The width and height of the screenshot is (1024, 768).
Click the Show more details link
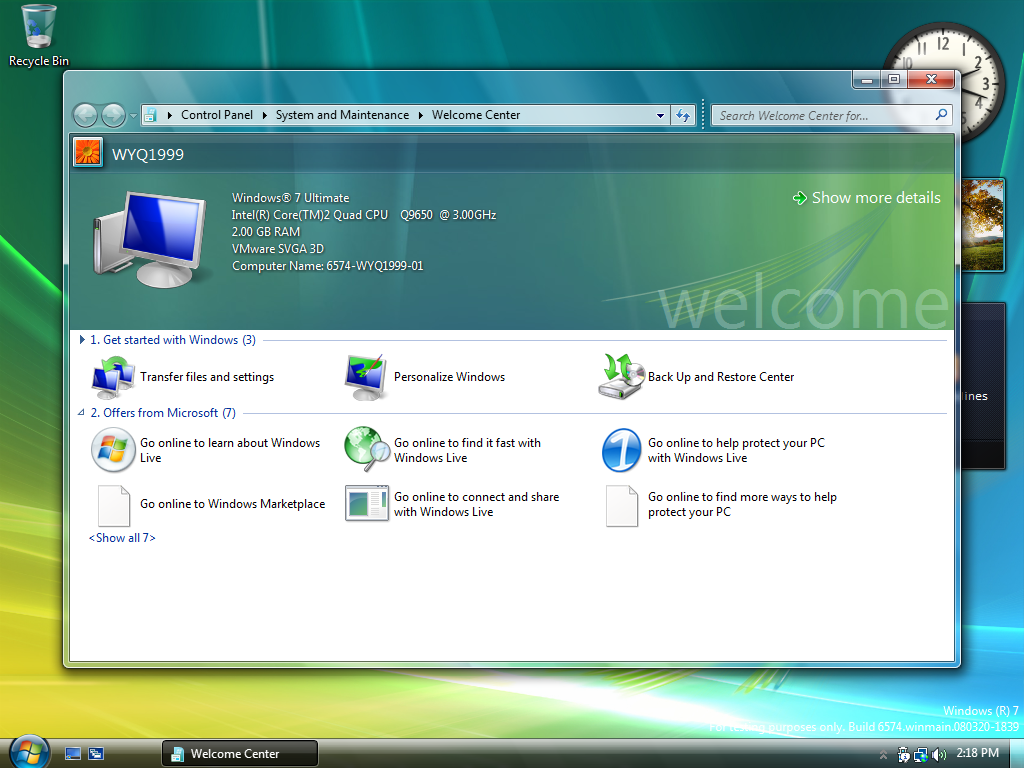(x=875, y=198)
